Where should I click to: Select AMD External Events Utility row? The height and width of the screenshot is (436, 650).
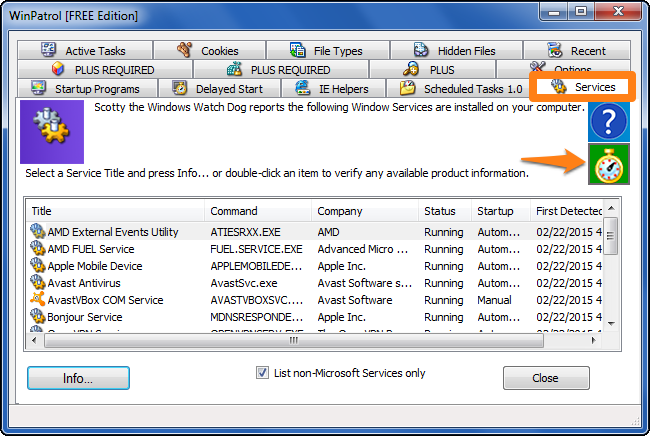tap(315, 232)
